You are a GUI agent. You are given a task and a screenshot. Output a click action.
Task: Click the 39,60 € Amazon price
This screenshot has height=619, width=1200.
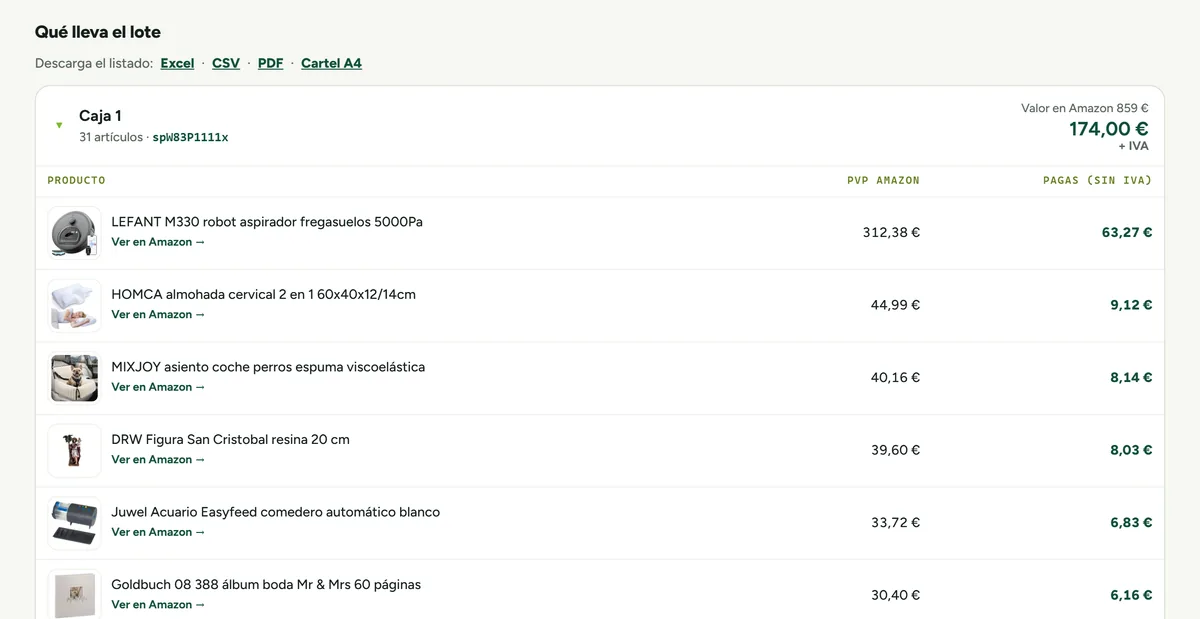coord(895,450)
